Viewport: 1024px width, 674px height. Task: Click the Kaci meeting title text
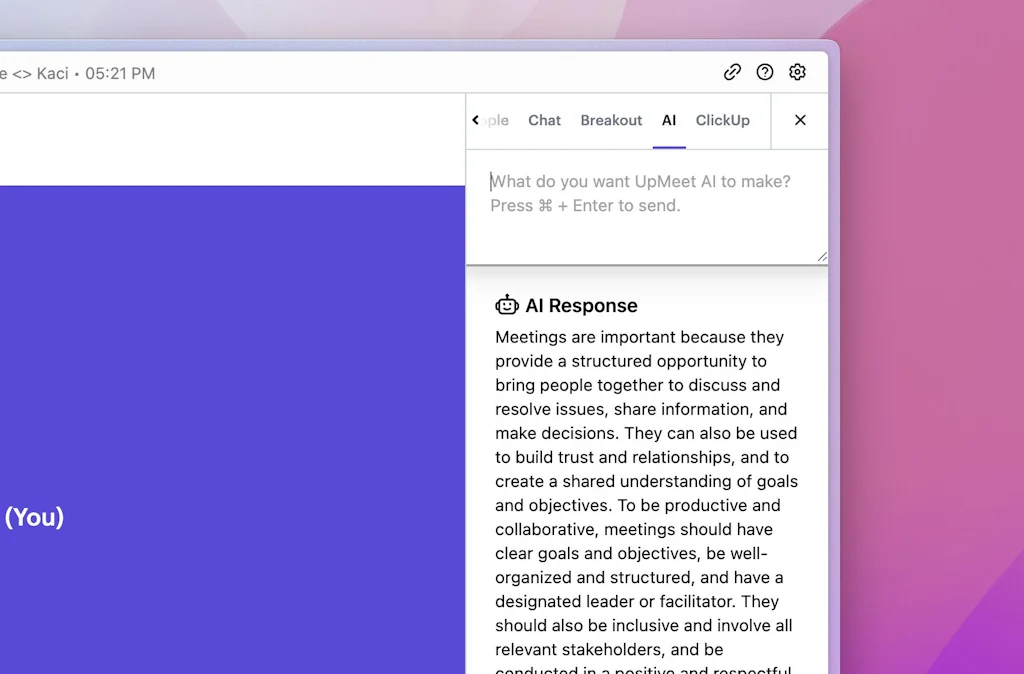coord(52,72)
